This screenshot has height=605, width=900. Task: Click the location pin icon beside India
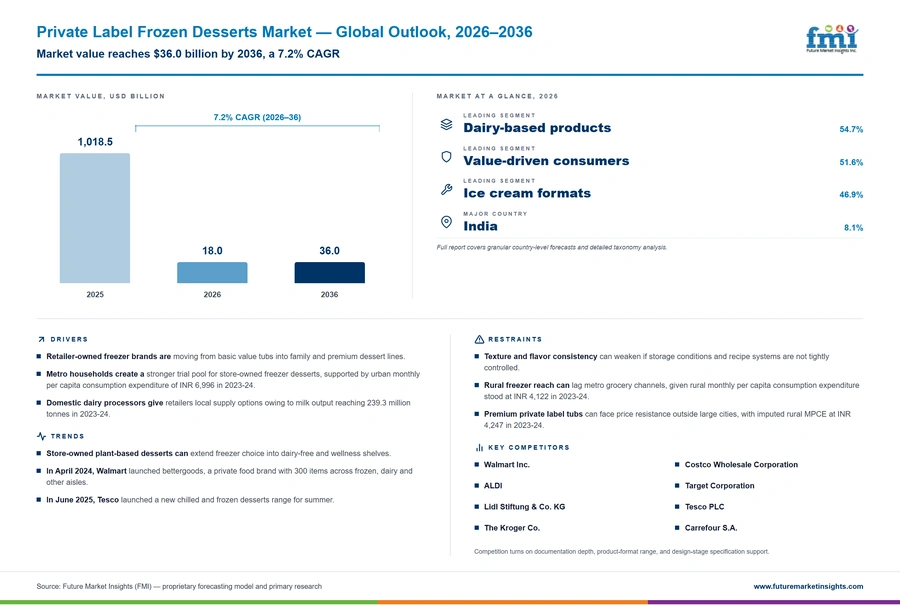(447, 222)
